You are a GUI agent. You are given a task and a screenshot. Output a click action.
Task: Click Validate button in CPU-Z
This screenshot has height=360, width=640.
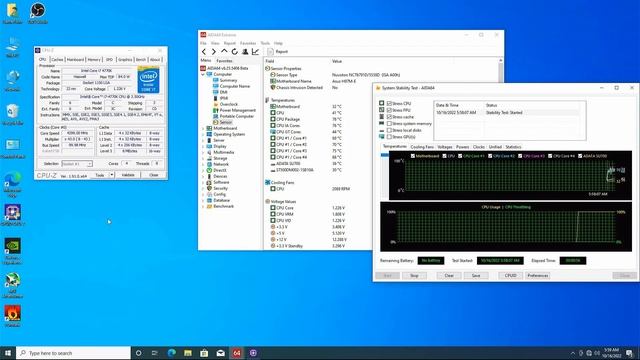(128, 175)
